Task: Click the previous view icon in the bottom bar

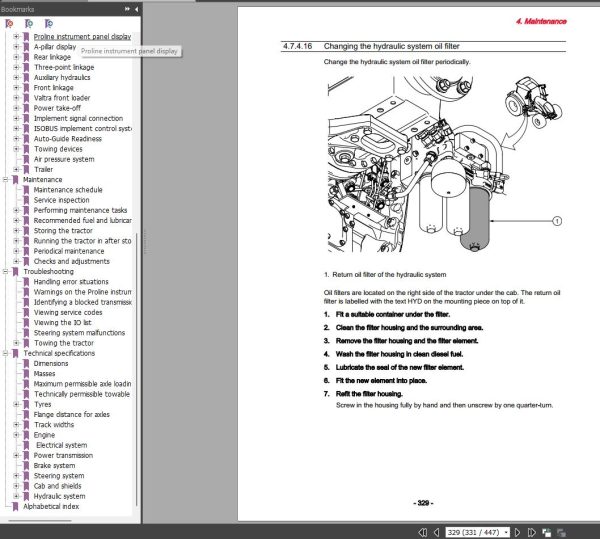Action: (546, 532)
